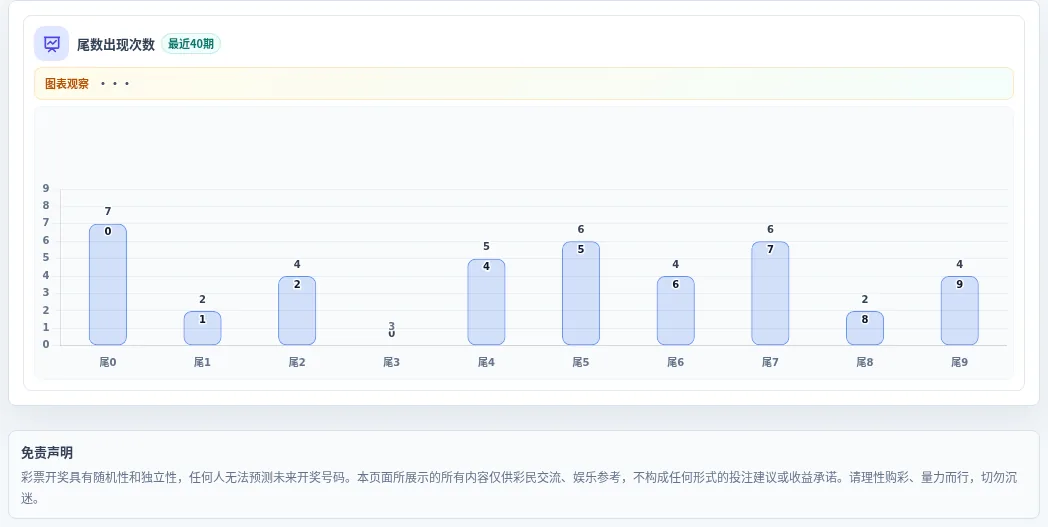Click the 尾5 bar in the chart

[581, 293]
